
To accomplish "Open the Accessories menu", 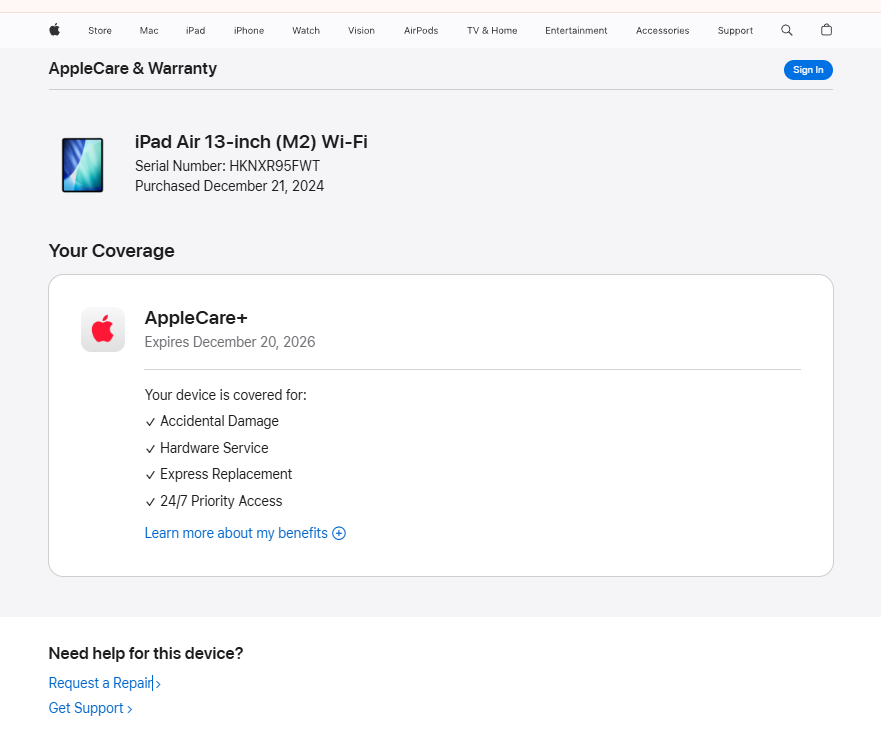I will click(662, 30).
